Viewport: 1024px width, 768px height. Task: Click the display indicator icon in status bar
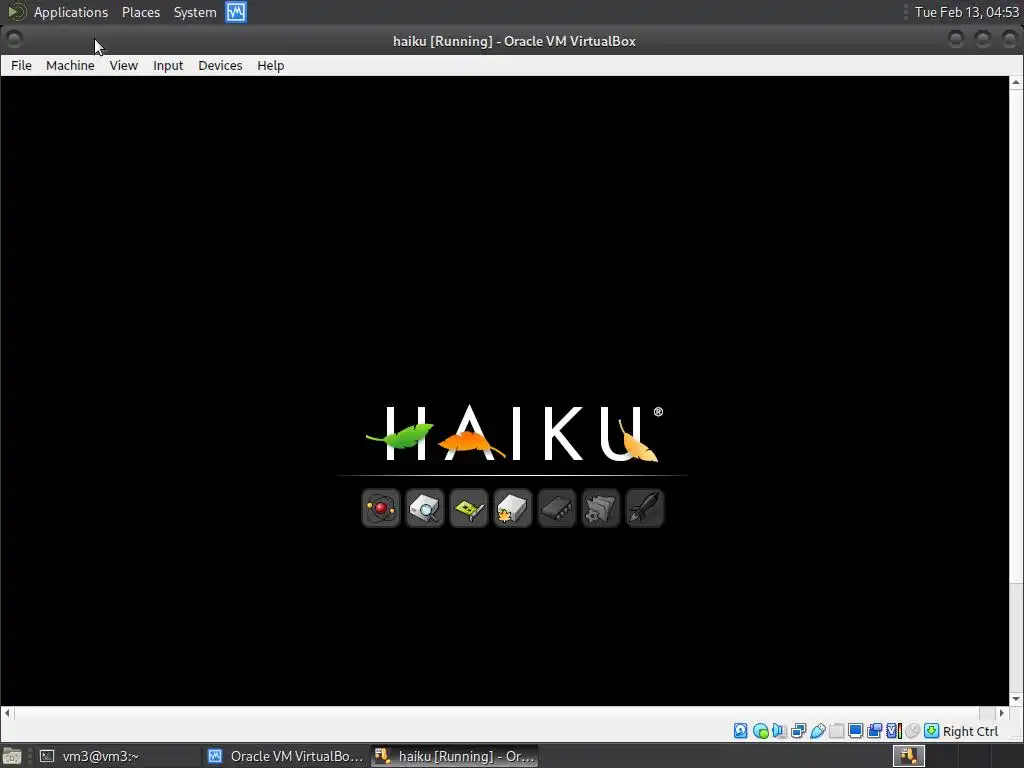coord(856,731)
